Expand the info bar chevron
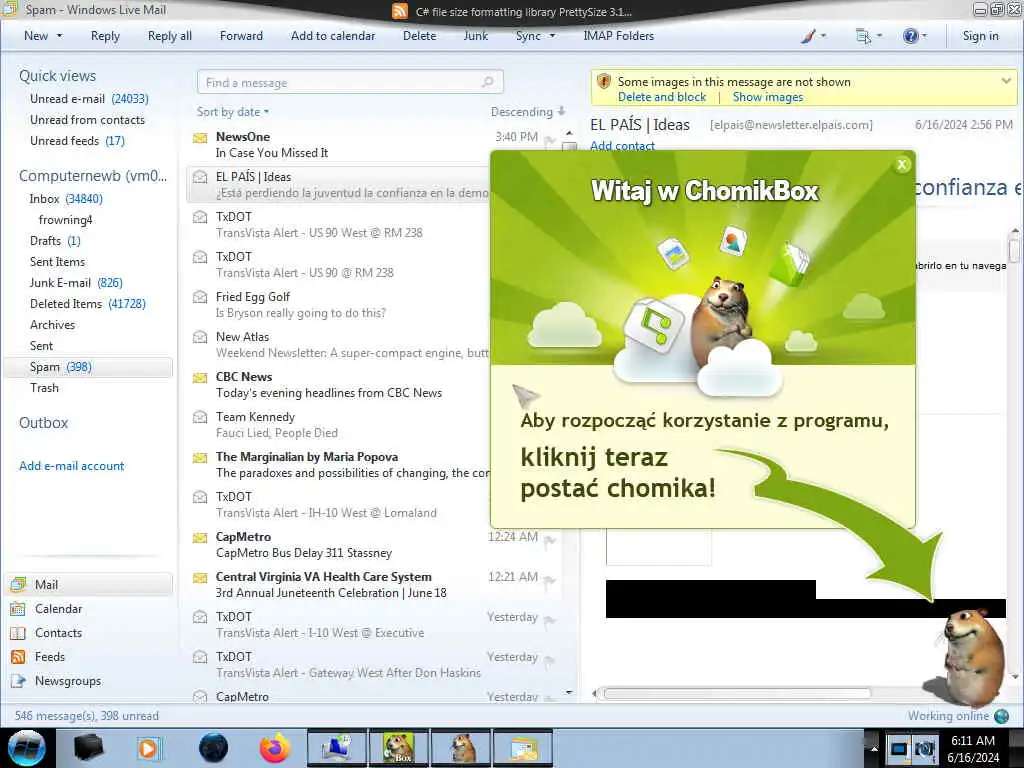Screen dimensions: 1024x768 pyautogui.click(x=1006, y=81)
